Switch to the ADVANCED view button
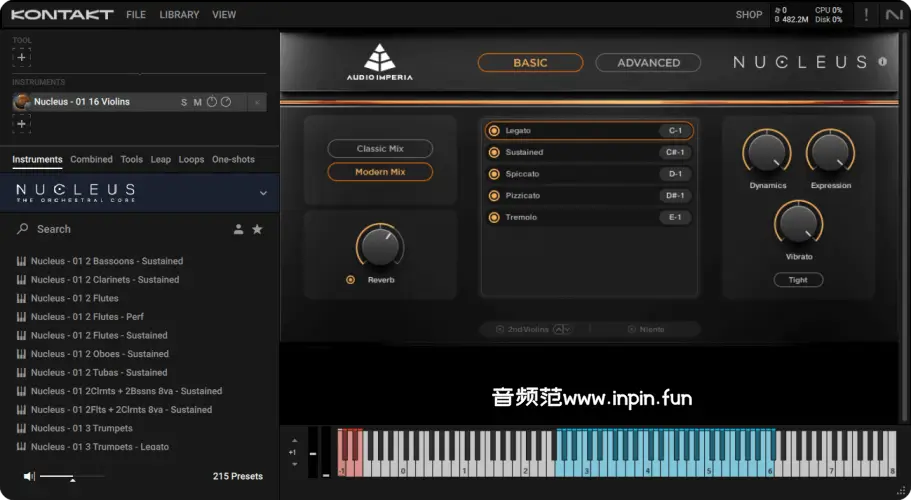 point(648,63)
